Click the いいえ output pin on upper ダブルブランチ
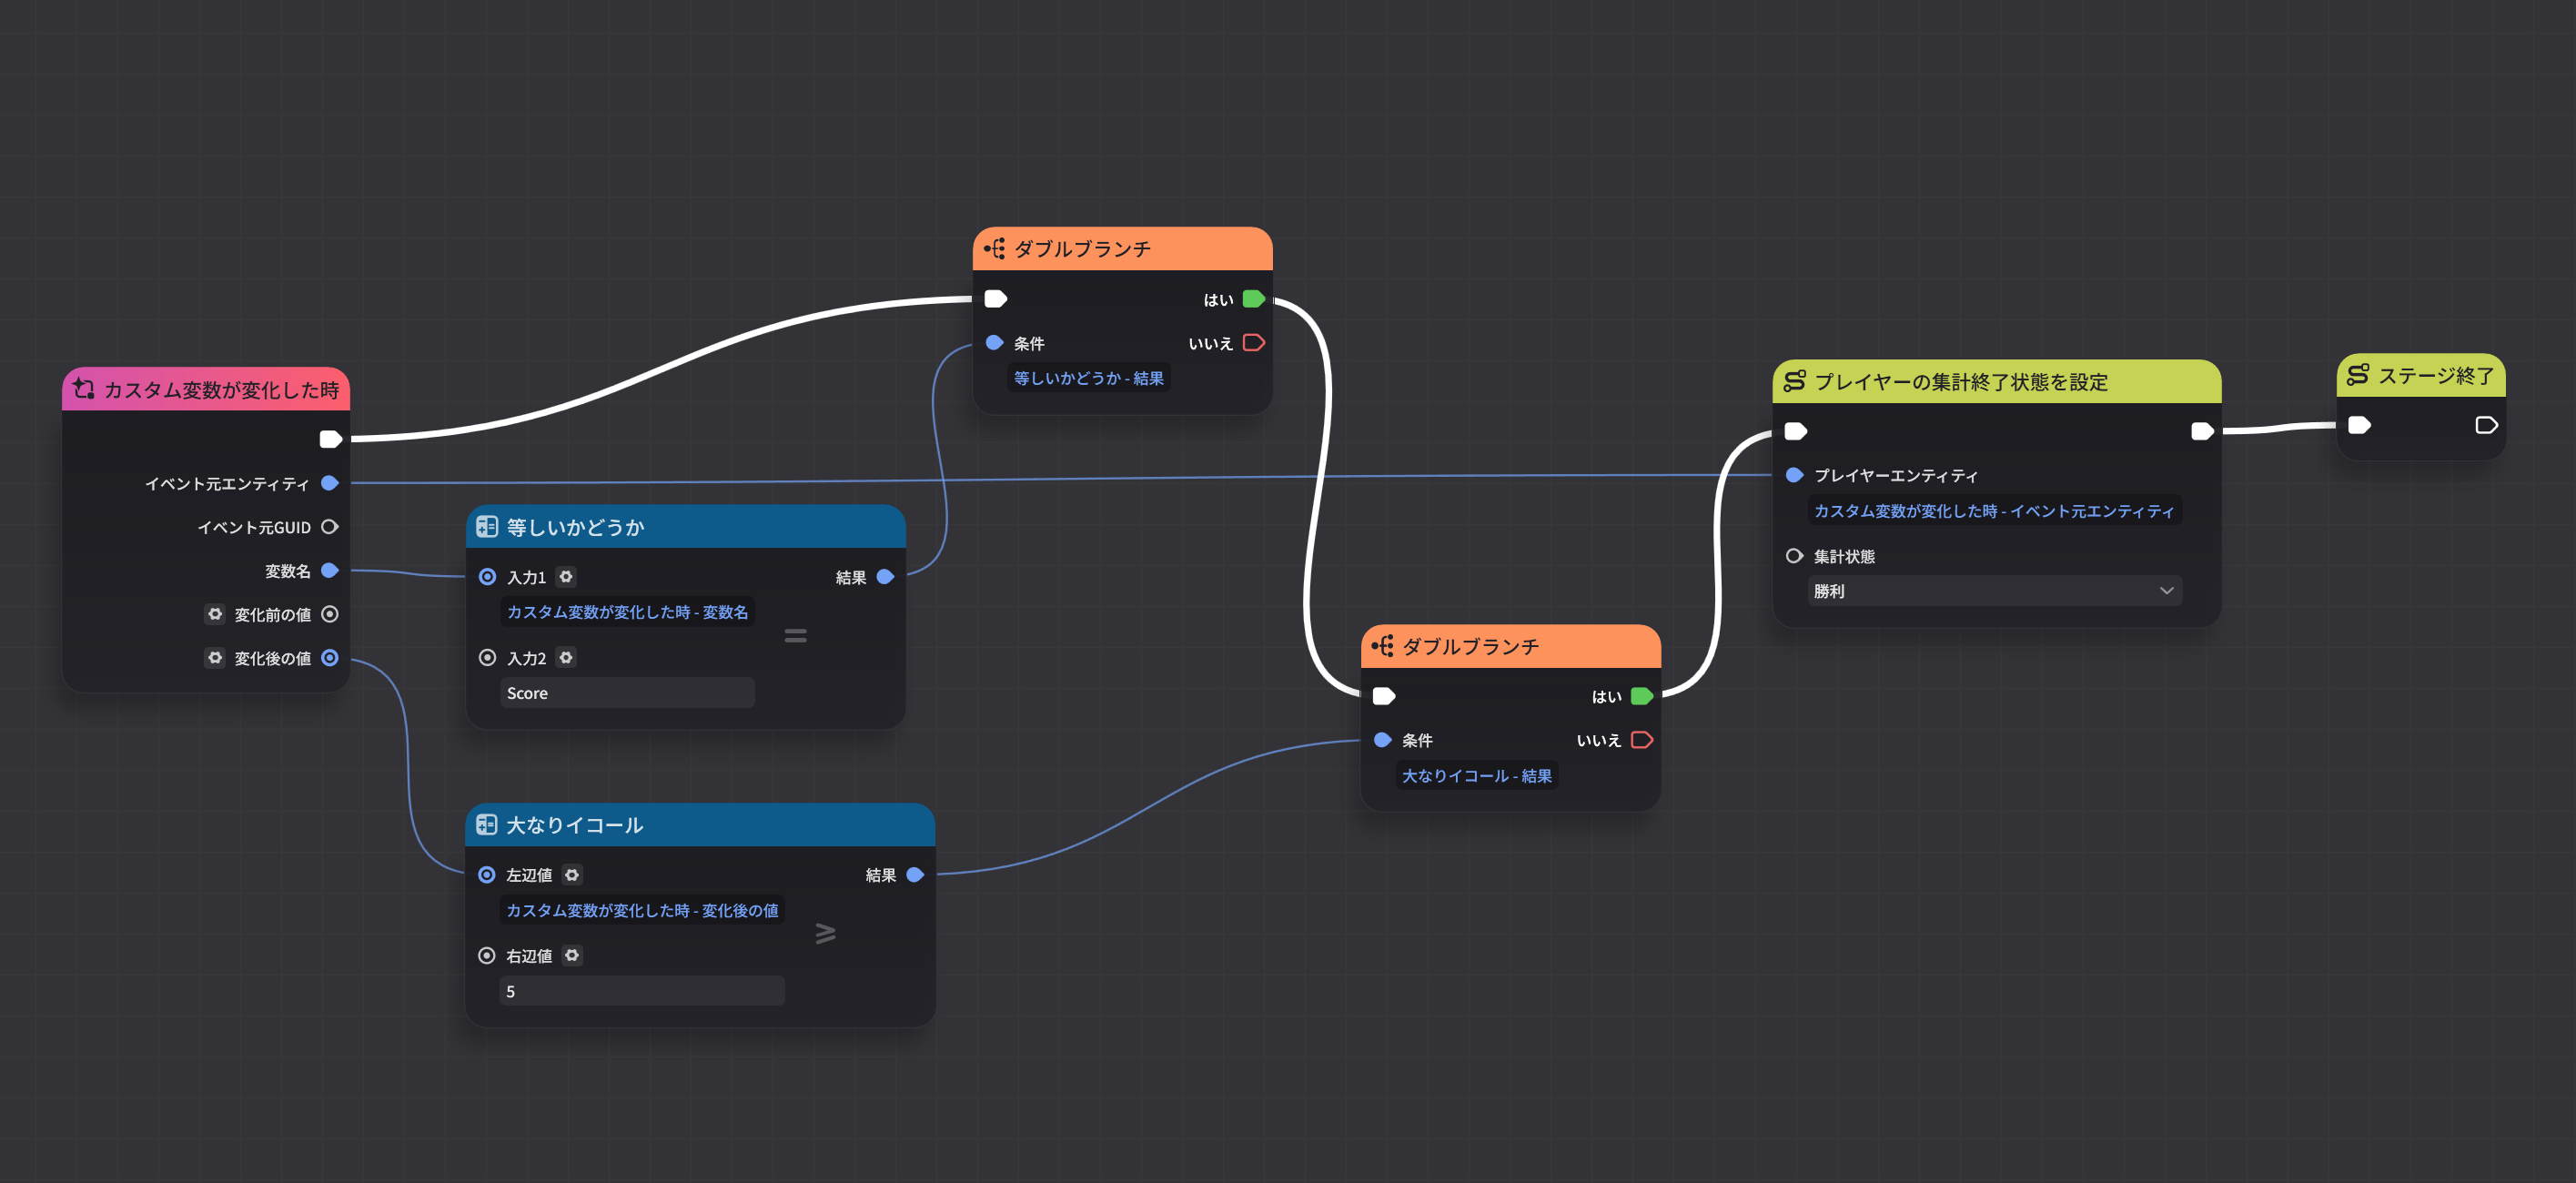 (x=1253, y=343)
